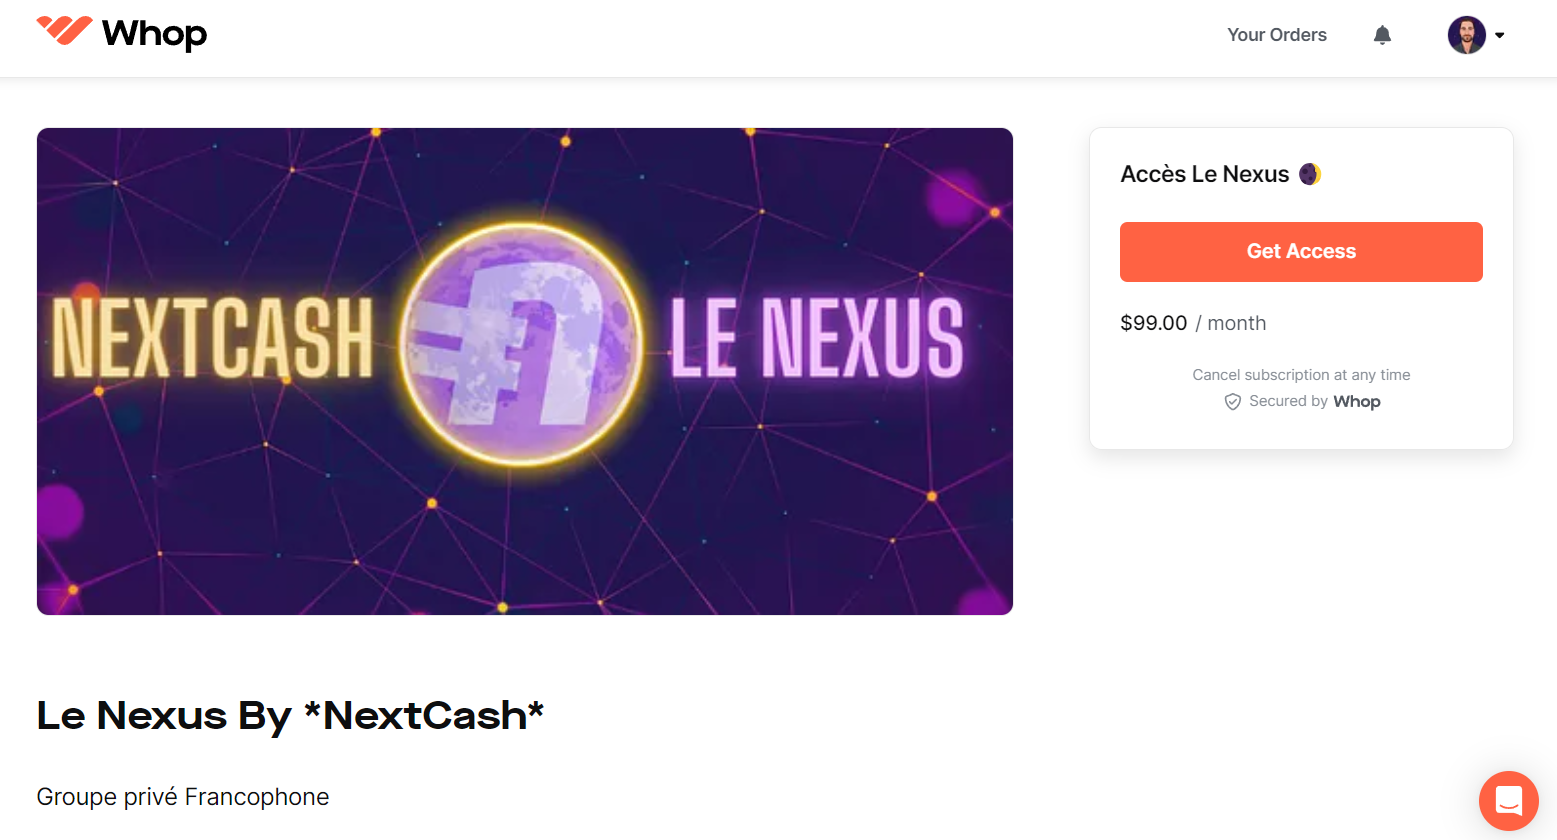Click the security shield icon
This screenshot has height=840, width=1557.
tap(1232, 402)
